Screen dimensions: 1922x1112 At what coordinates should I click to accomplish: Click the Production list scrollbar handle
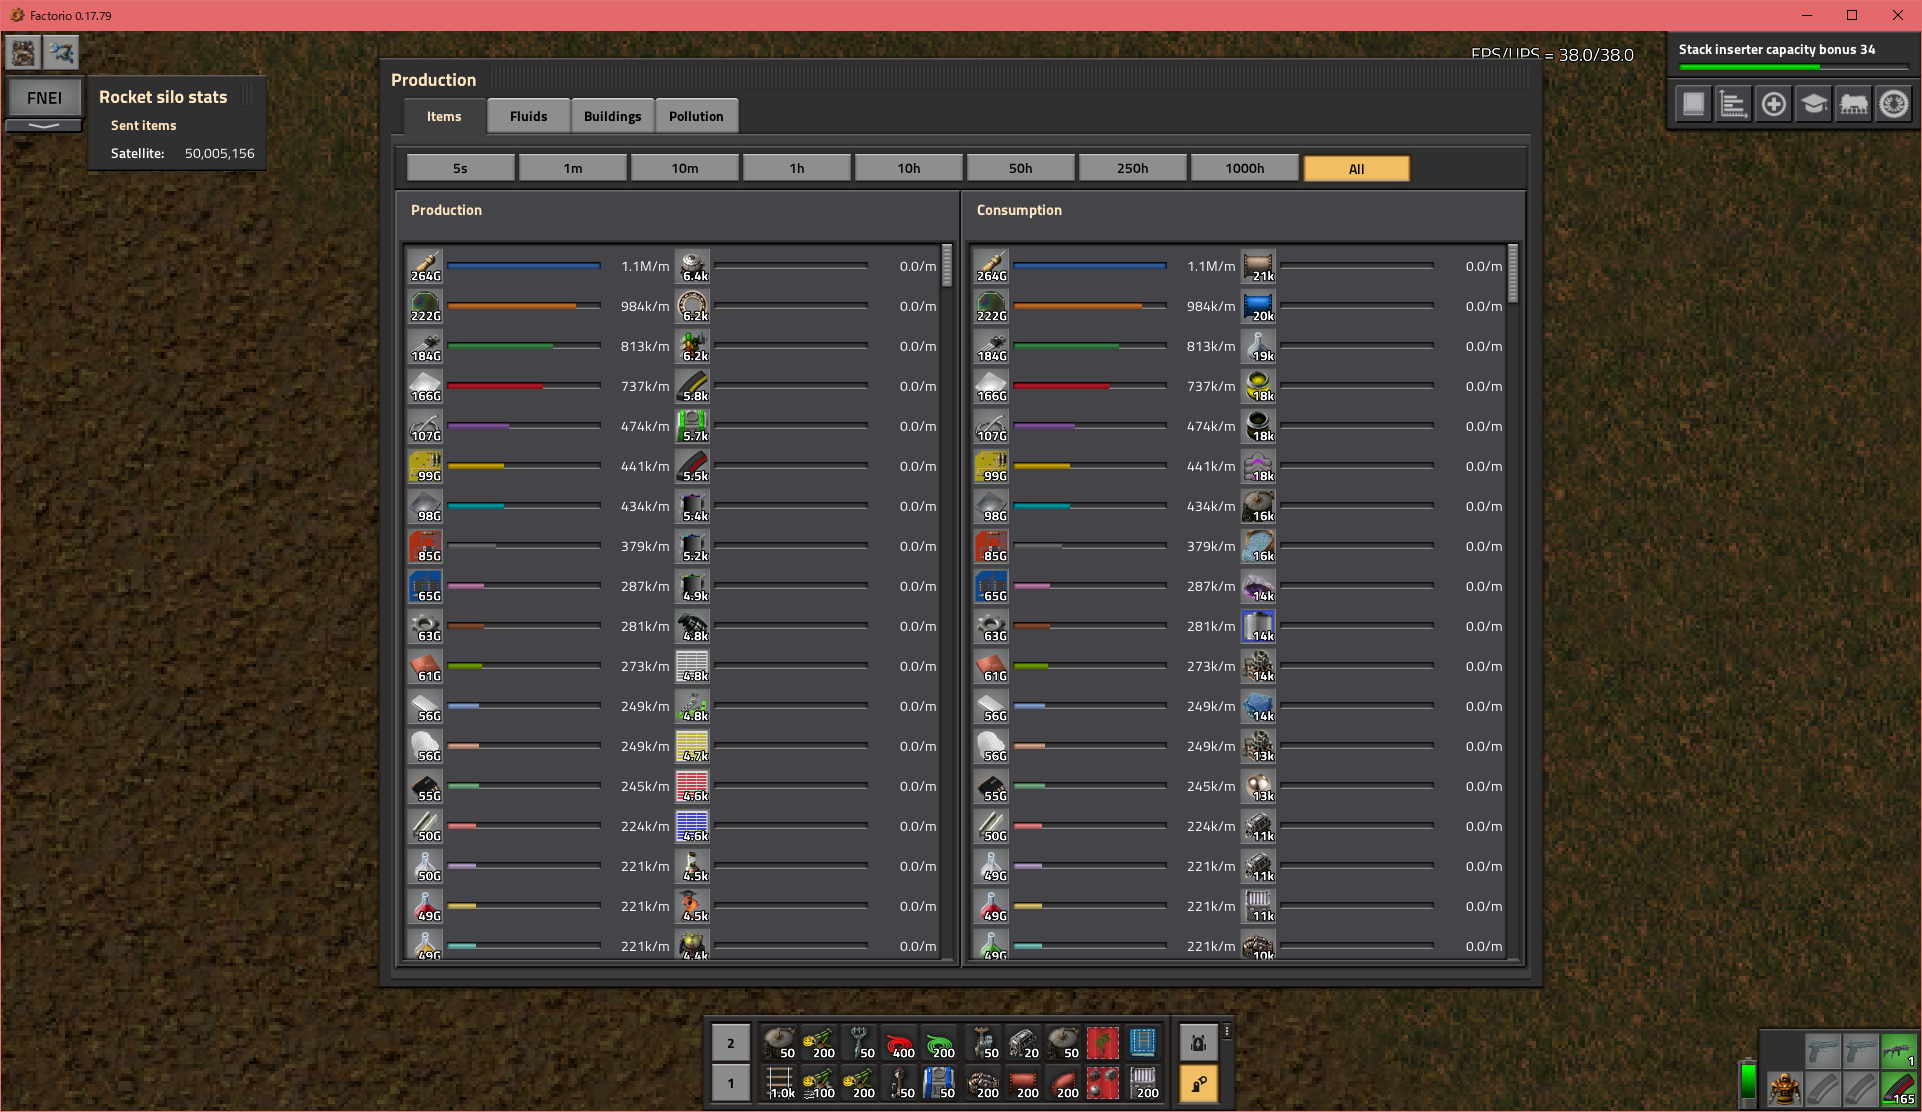(946, 266)
